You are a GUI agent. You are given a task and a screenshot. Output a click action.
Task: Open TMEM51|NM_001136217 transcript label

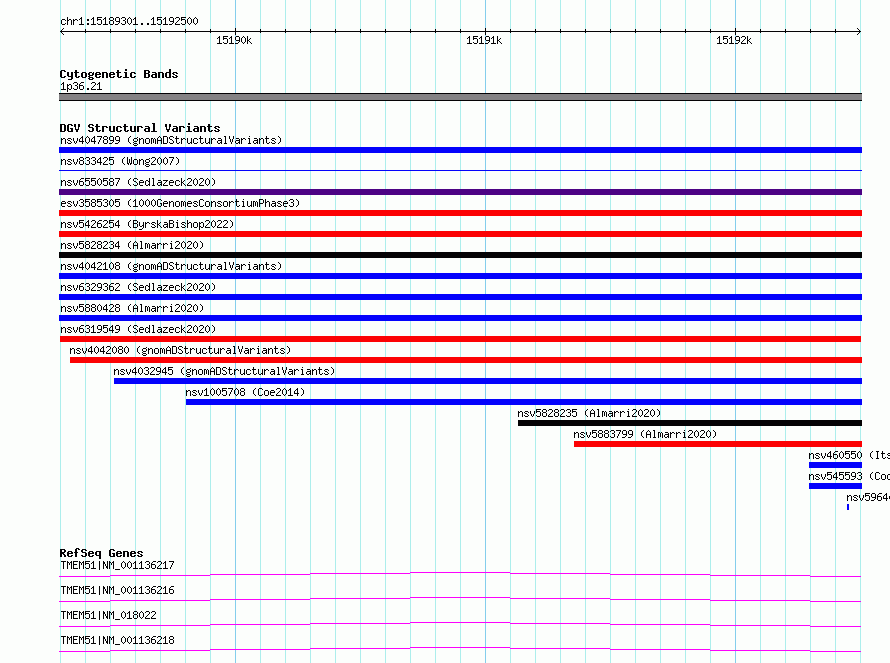tap(117, 565)
